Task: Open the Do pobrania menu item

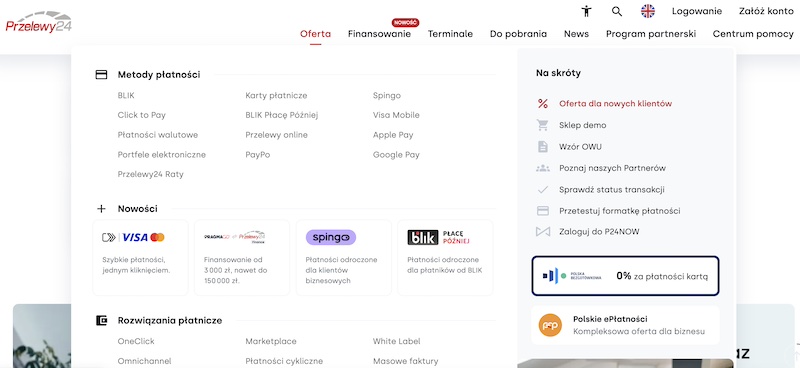Action: coord(518,34)
